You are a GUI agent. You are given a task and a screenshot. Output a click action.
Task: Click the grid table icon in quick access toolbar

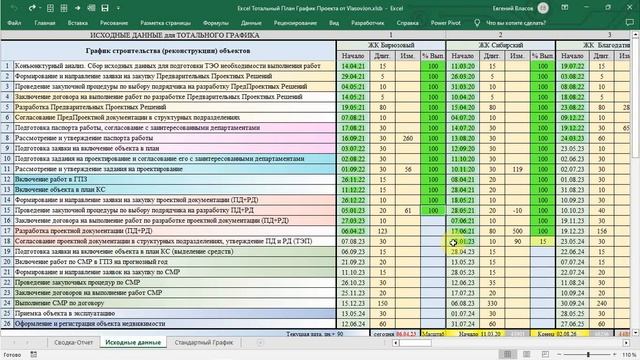coord(64,8)
